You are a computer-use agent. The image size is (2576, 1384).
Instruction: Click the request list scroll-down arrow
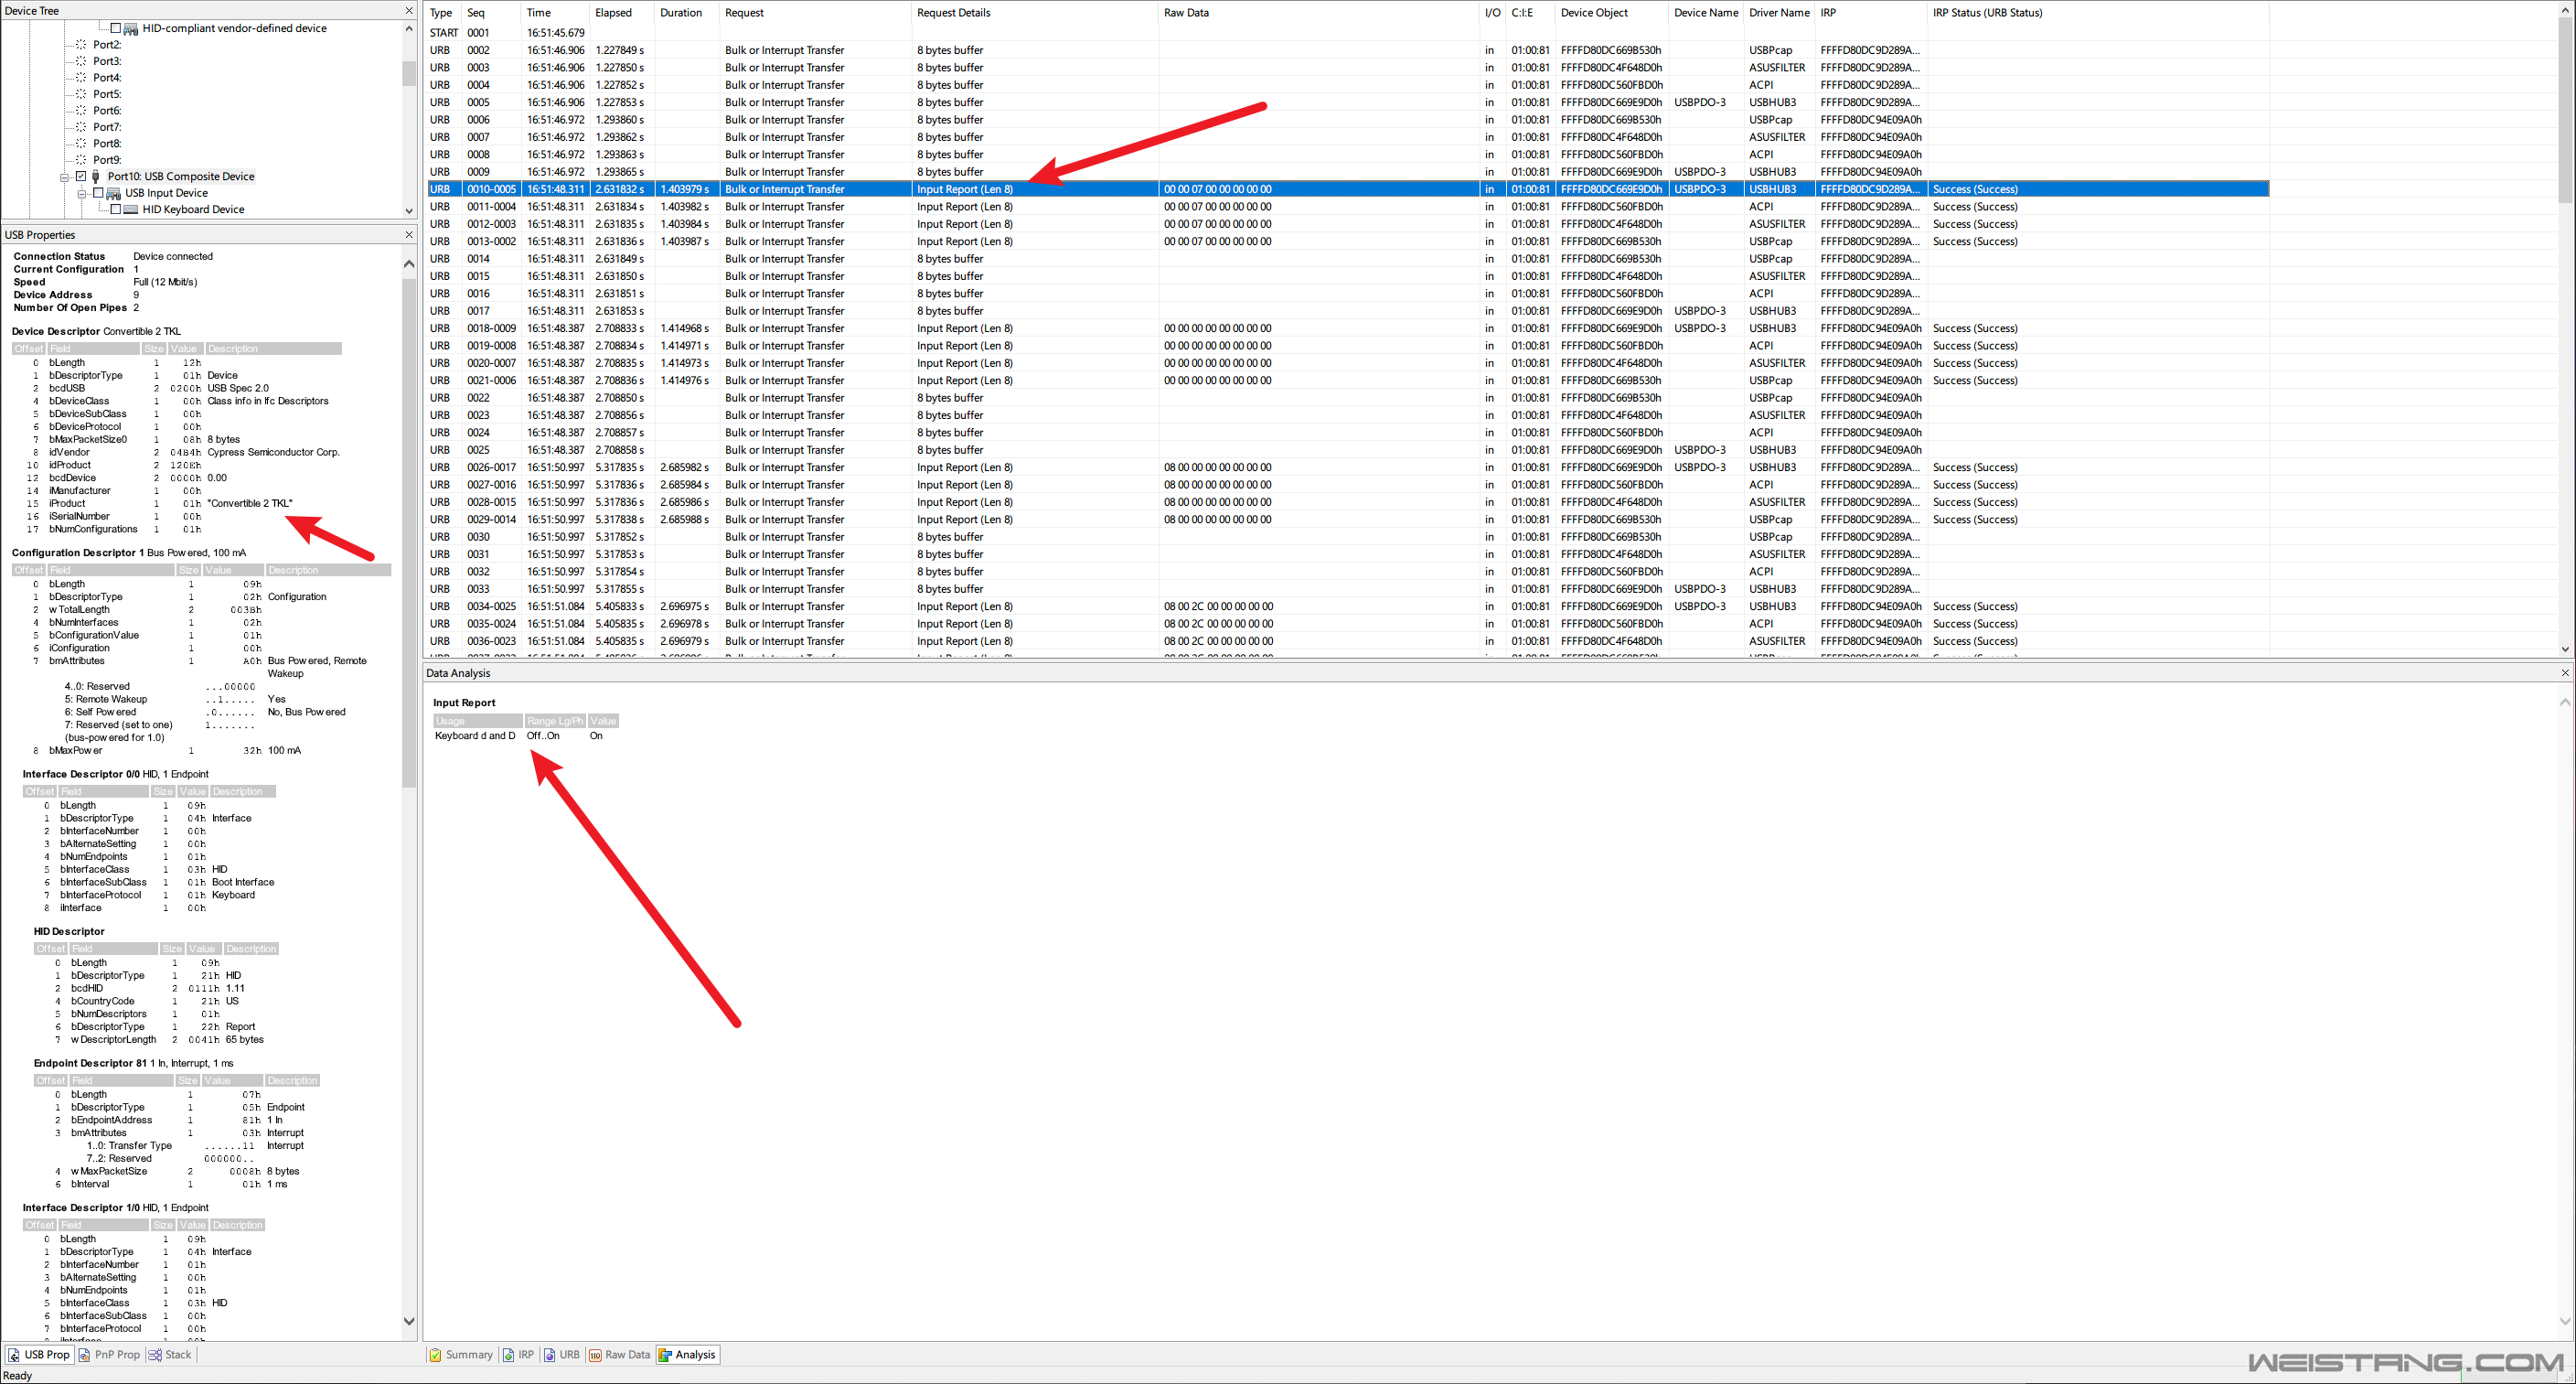2565,649
